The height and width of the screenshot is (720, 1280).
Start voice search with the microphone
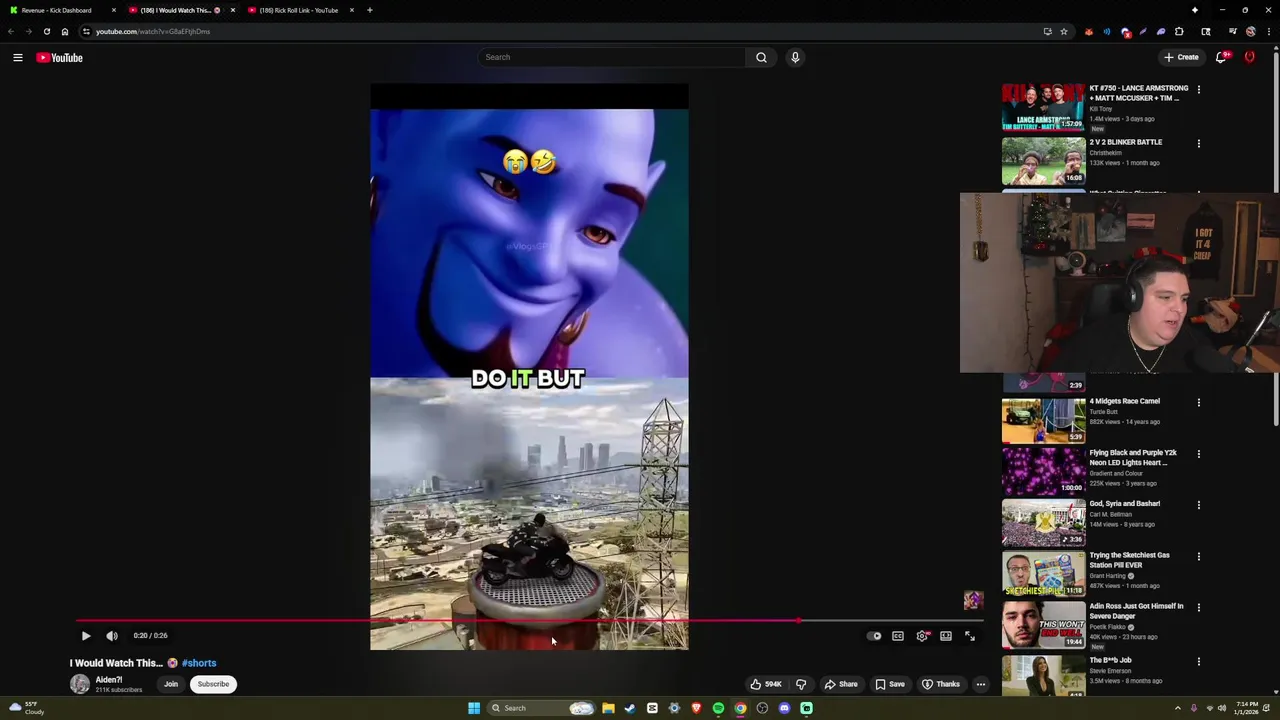pyautogui.click(x=795, y=57)
